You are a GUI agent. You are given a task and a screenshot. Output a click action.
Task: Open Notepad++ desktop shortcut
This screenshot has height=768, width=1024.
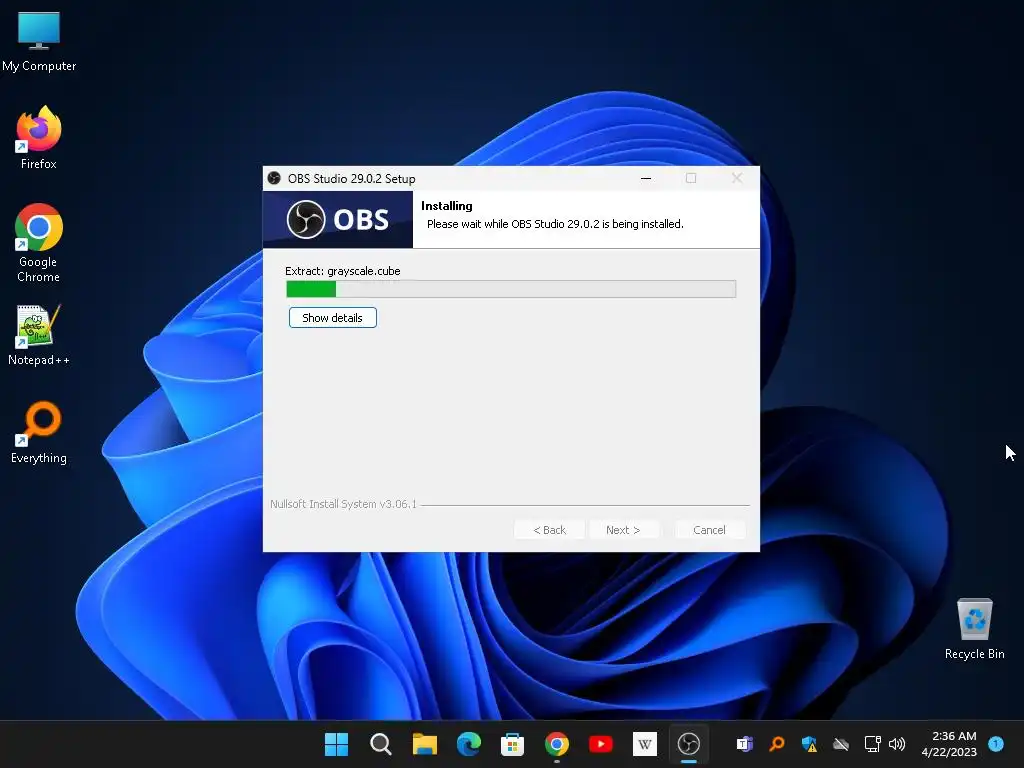(39, 335)
